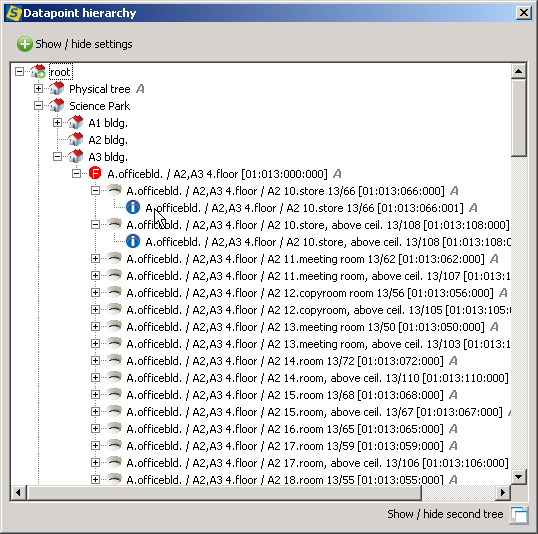The width and height of the screenshot is (538, 534).
Task: Expand the A1 bldg. node
Action: click(x=57, y=123)
